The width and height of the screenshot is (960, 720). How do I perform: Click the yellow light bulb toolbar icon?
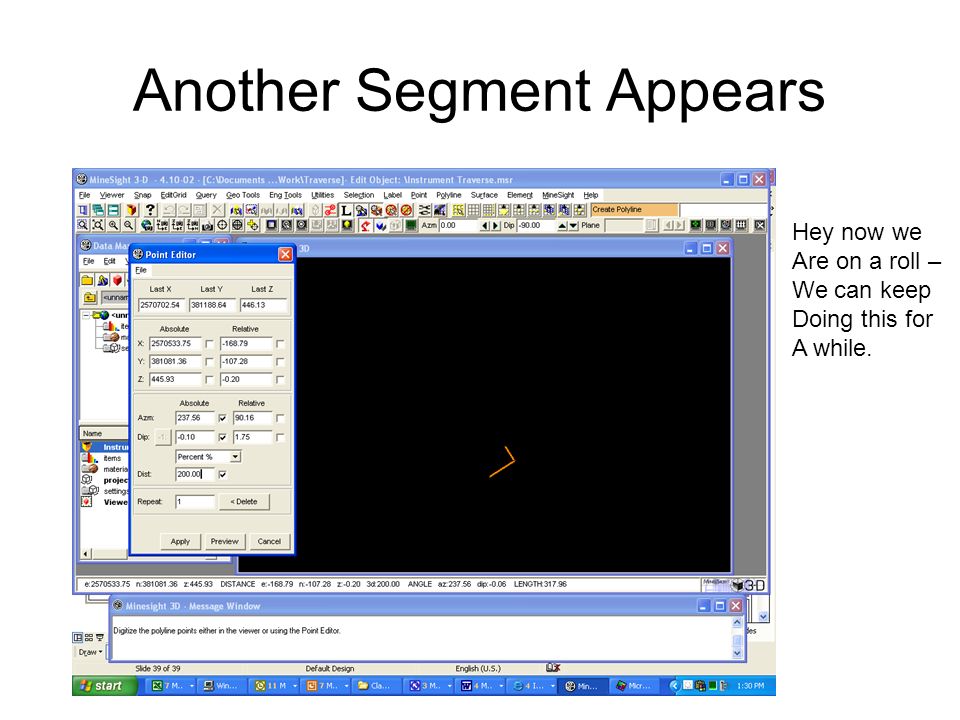coord(347,225)
